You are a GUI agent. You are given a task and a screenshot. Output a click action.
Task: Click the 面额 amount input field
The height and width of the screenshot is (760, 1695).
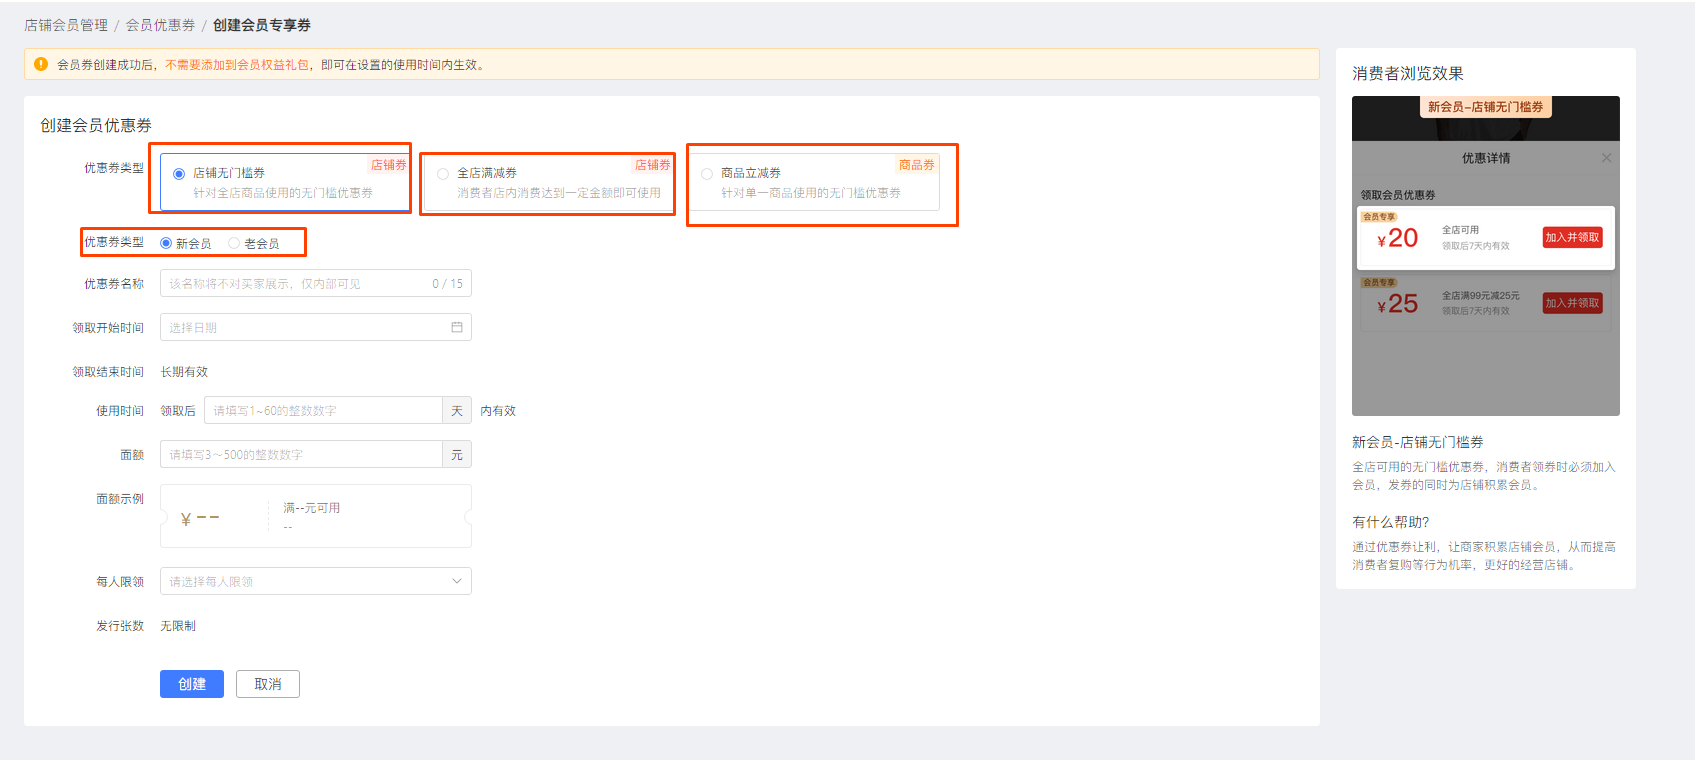(300, 455)
